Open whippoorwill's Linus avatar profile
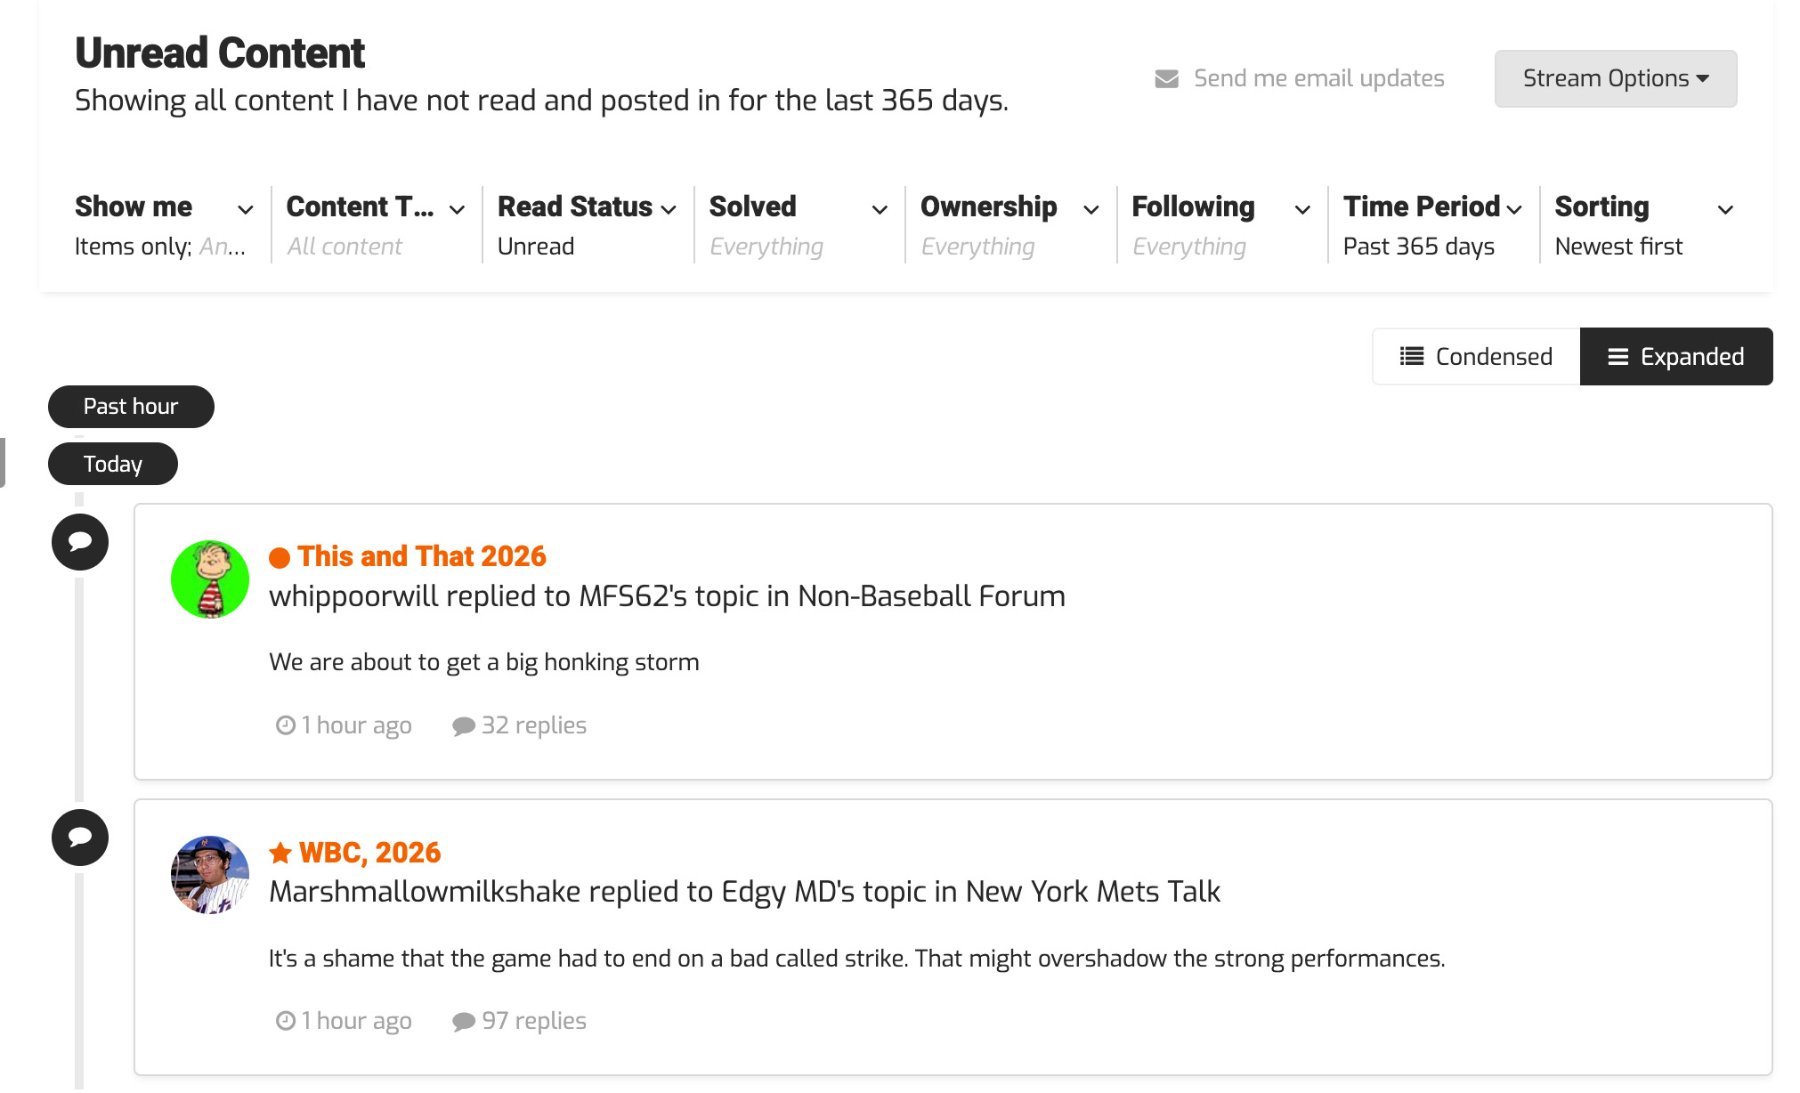 pyautogui.click(x=210, y=580)
